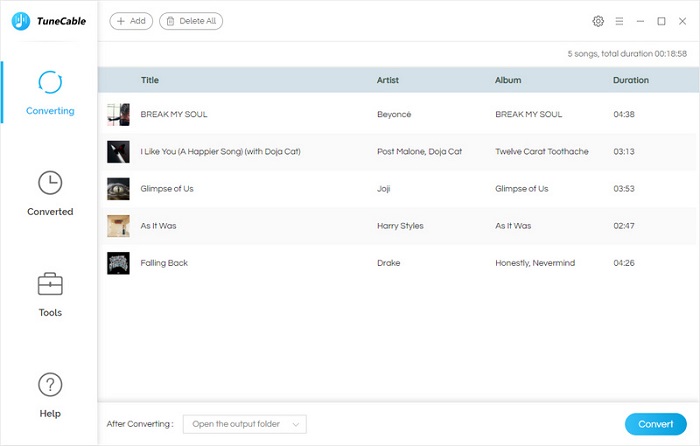Click album Twelve Carat Toothache
This screenshot has height=446, width=700.
tap(542, 151)
